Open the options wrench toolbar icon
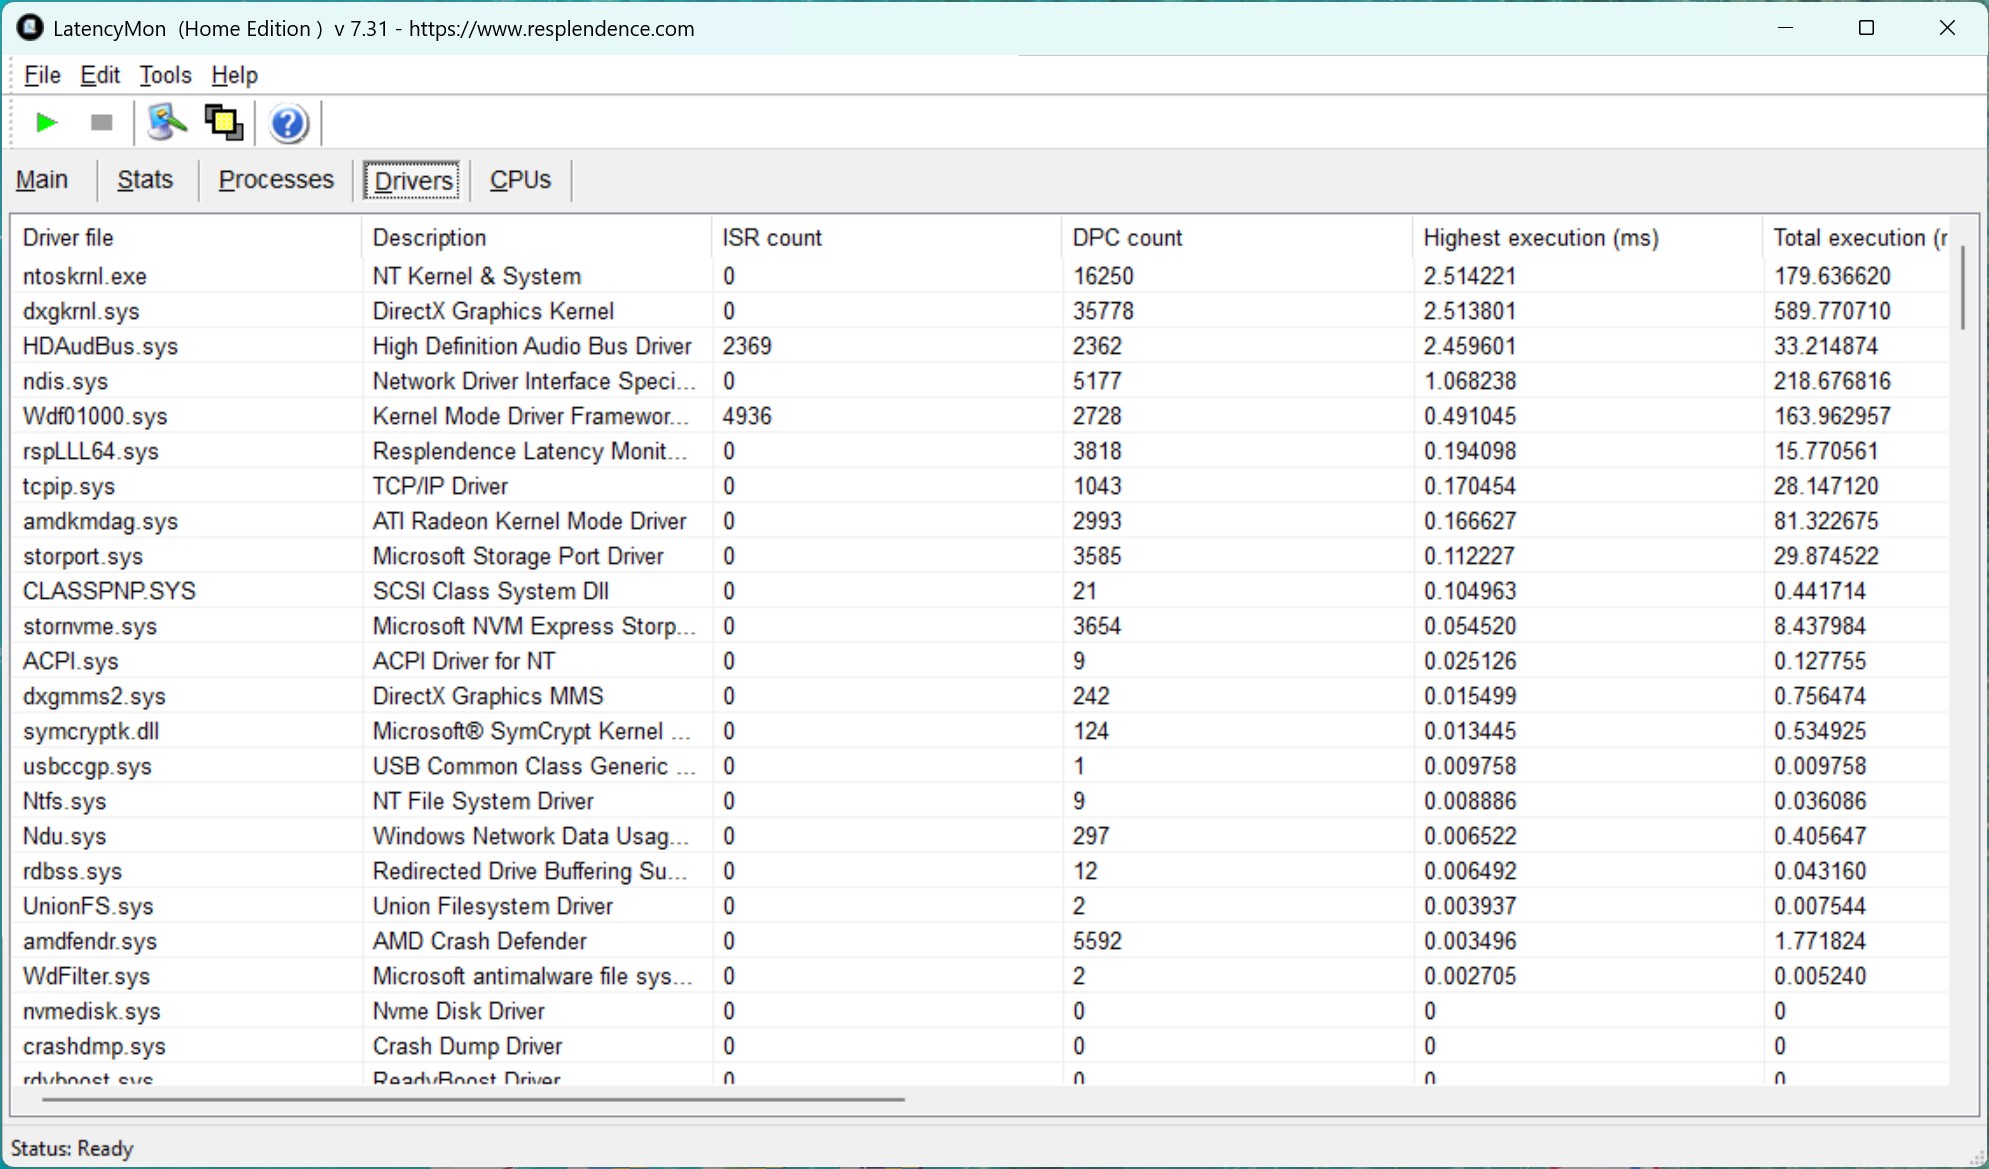This screenshot has height=1169, width=1989. [166, 123]
